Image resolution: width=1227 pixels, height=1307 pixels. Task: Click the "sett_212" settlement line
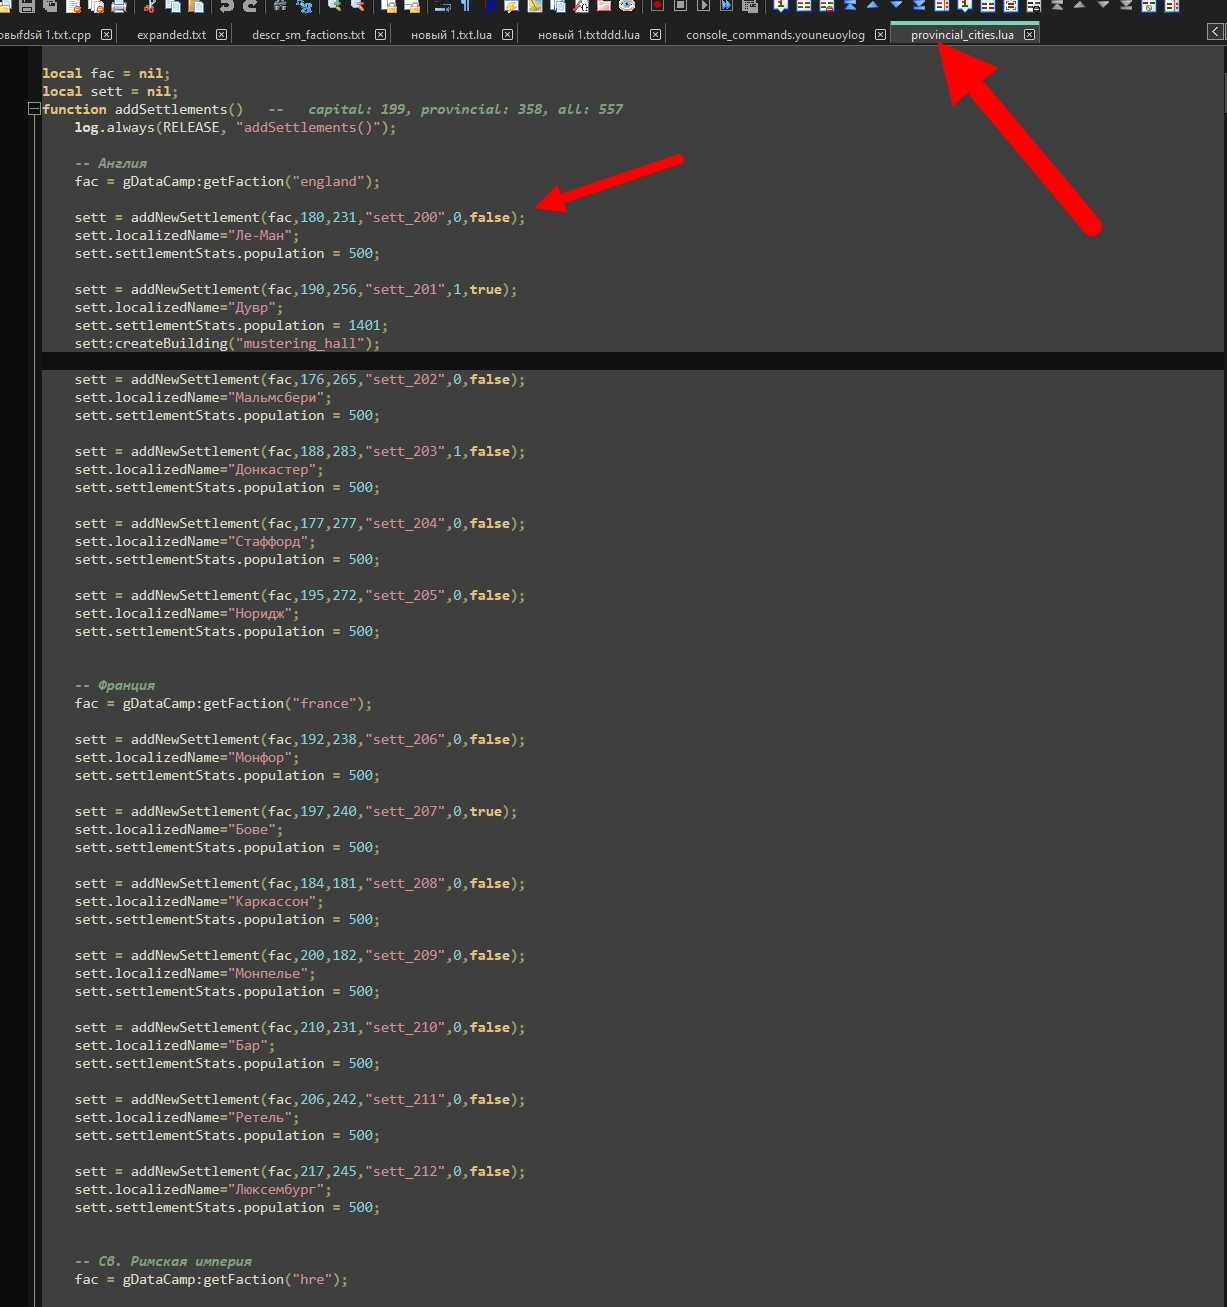click(x=299, y=1172)
